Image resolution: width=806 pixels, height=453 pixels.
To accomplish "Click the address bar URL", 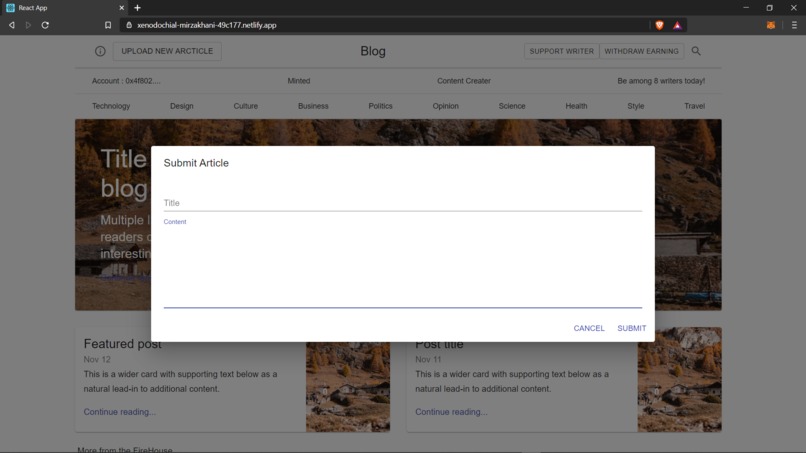I will point(207,25).
